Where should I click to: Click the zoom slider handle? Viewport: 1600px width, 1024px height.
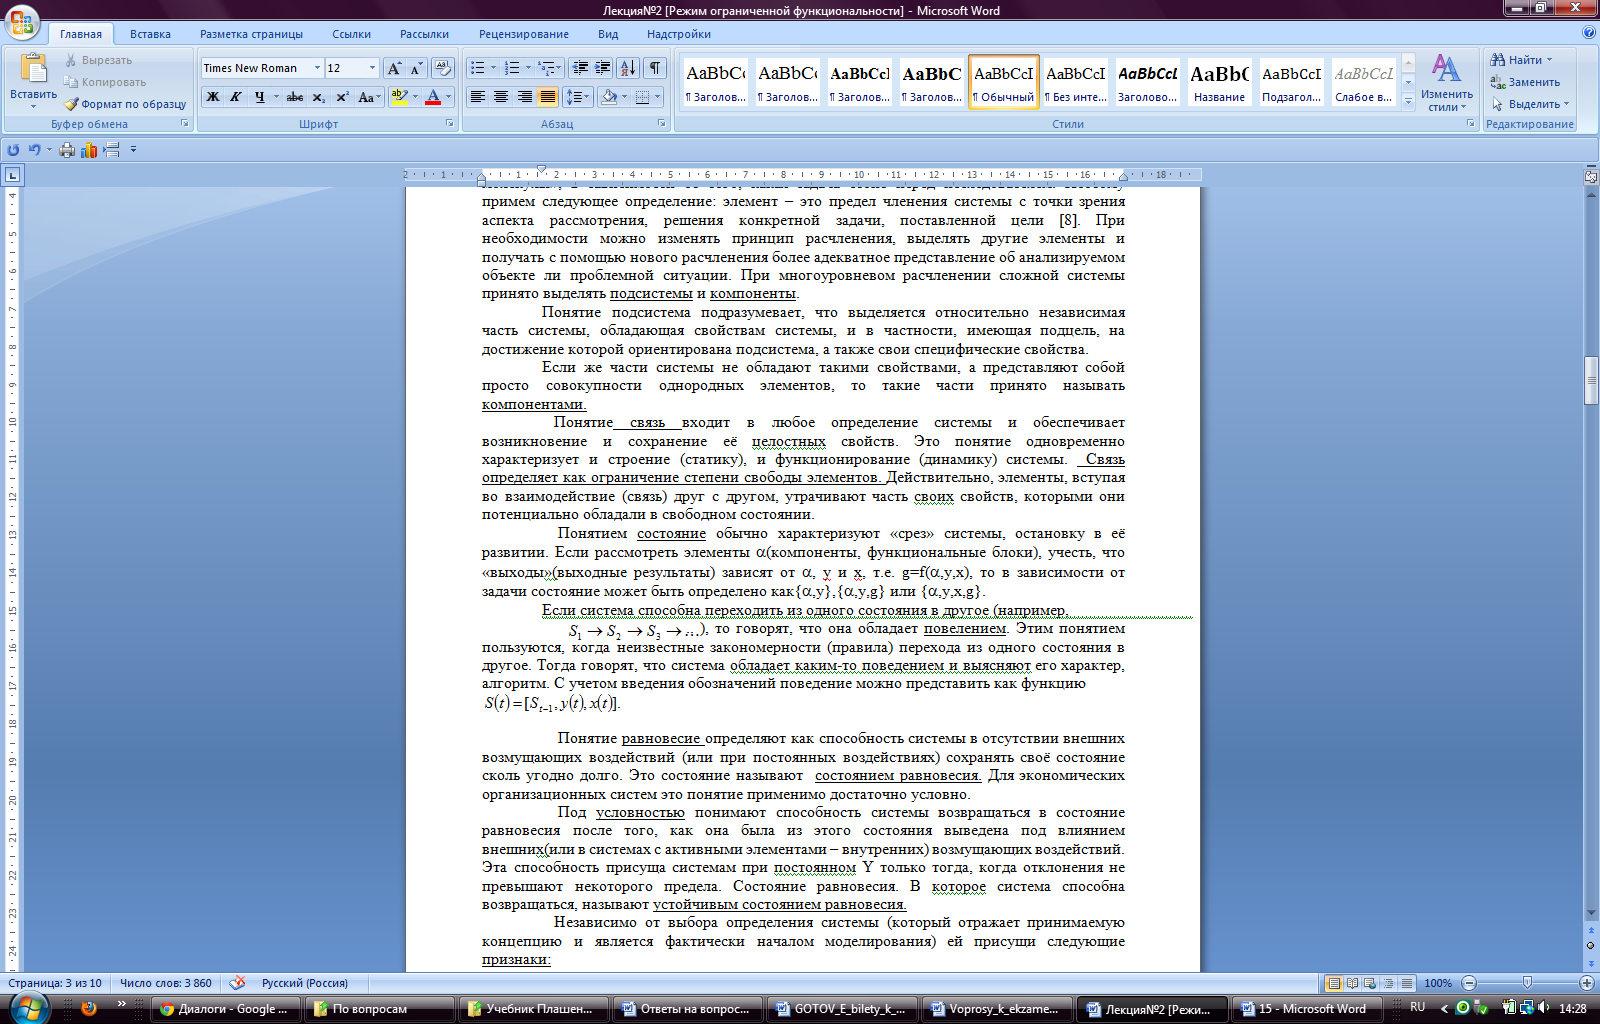click(1527, 983)
